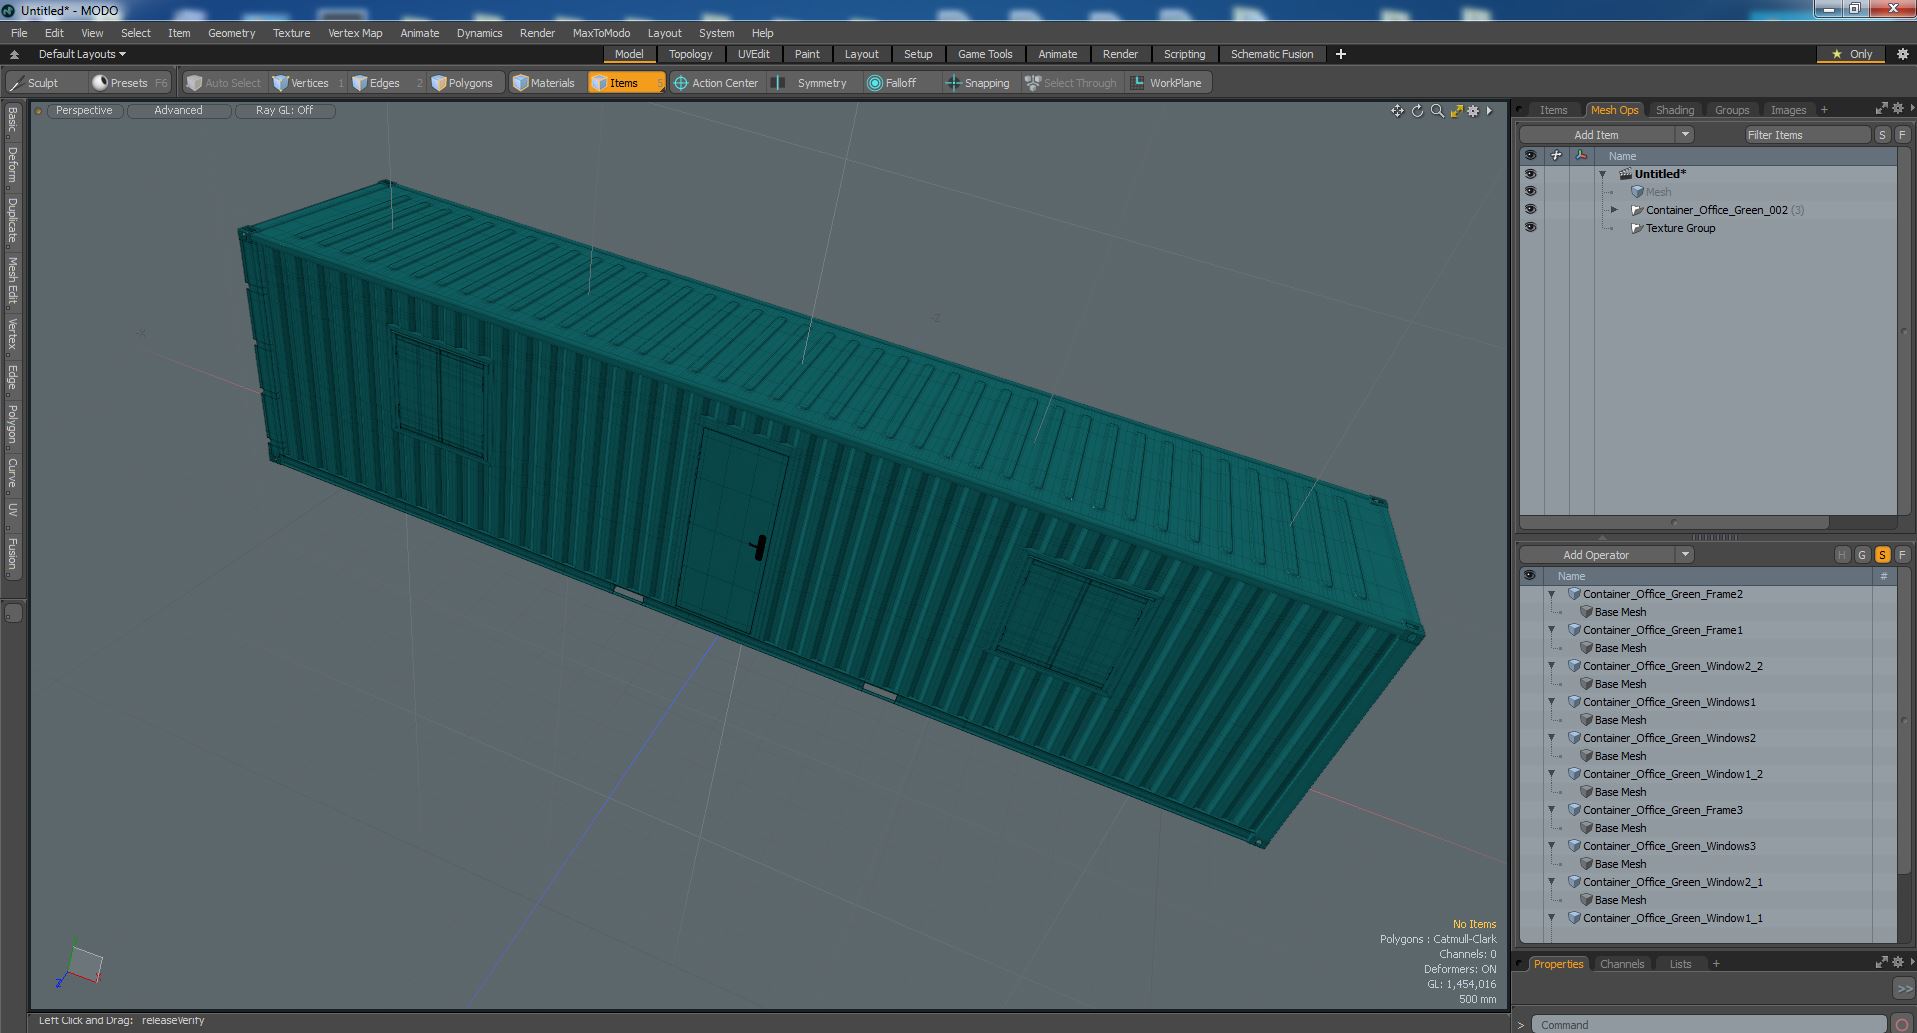
Task: Open the layouts settings gear at top right
Action: tap(1902, 54)
